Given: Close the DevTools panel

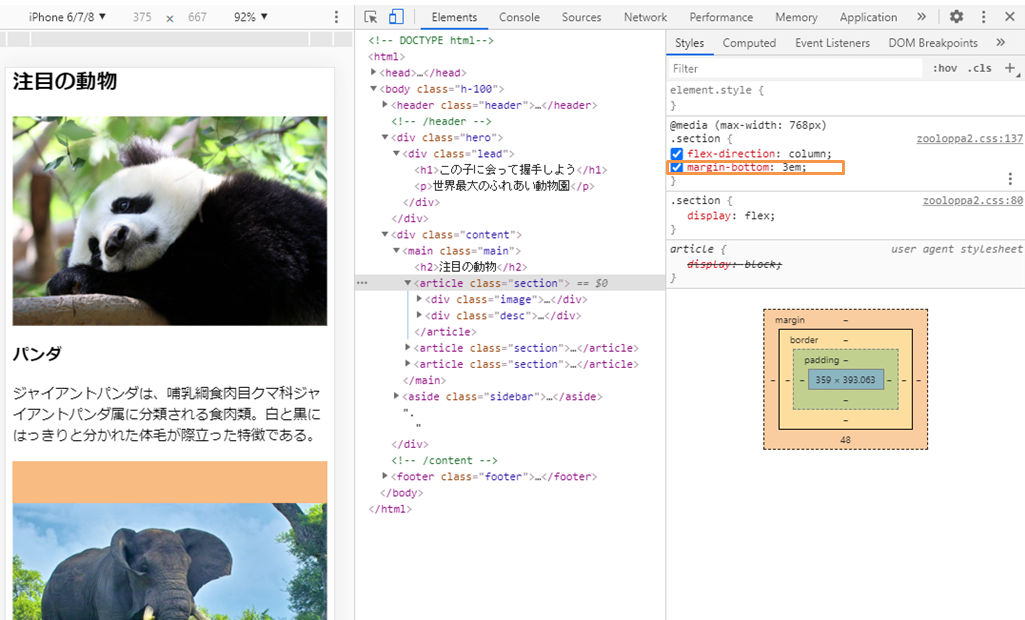Looking at the screenshot, I should [1009, 17].
